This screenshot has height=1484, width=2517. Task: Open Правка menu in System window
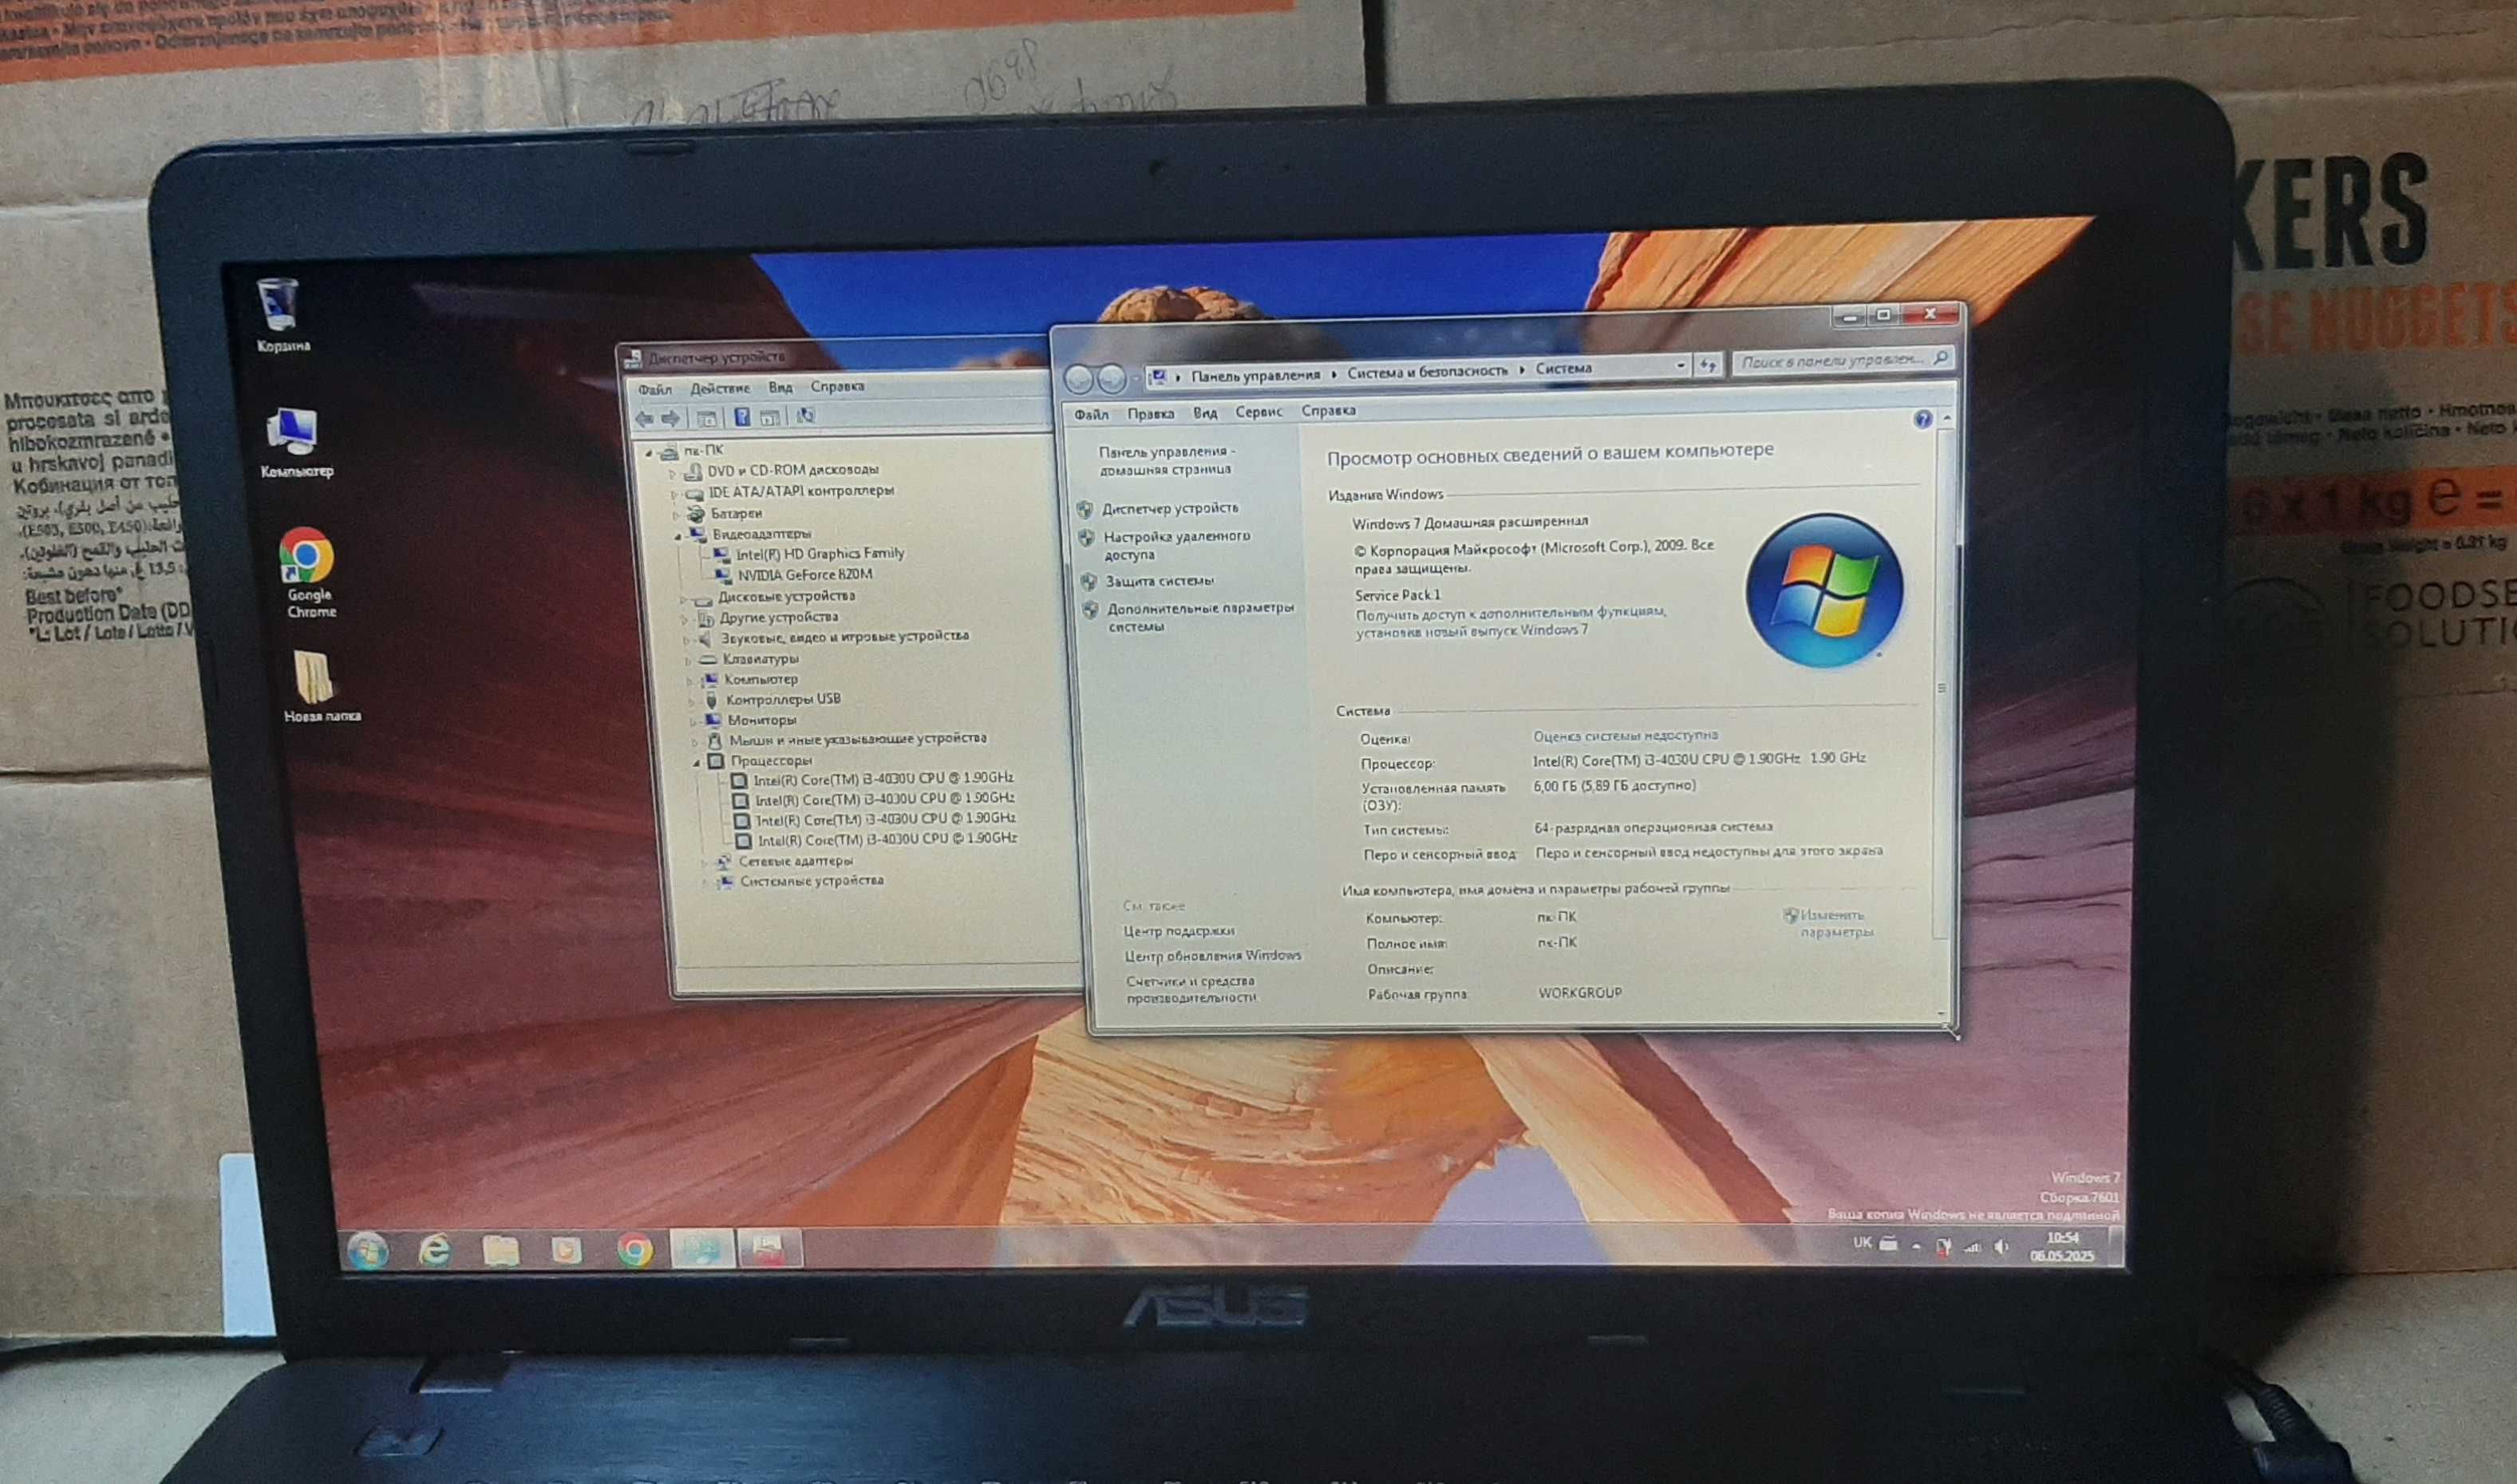[x=1150, y=413]
